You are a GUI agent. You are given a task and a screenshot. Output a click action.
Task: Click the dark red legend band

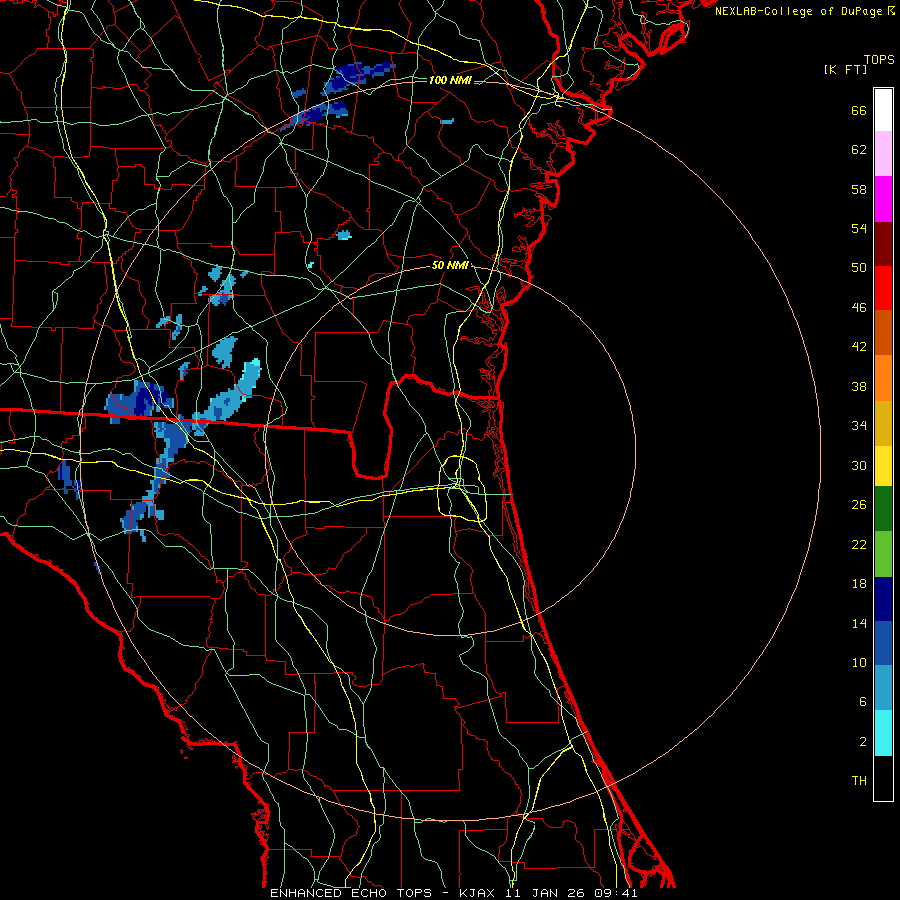coord(883,244)
